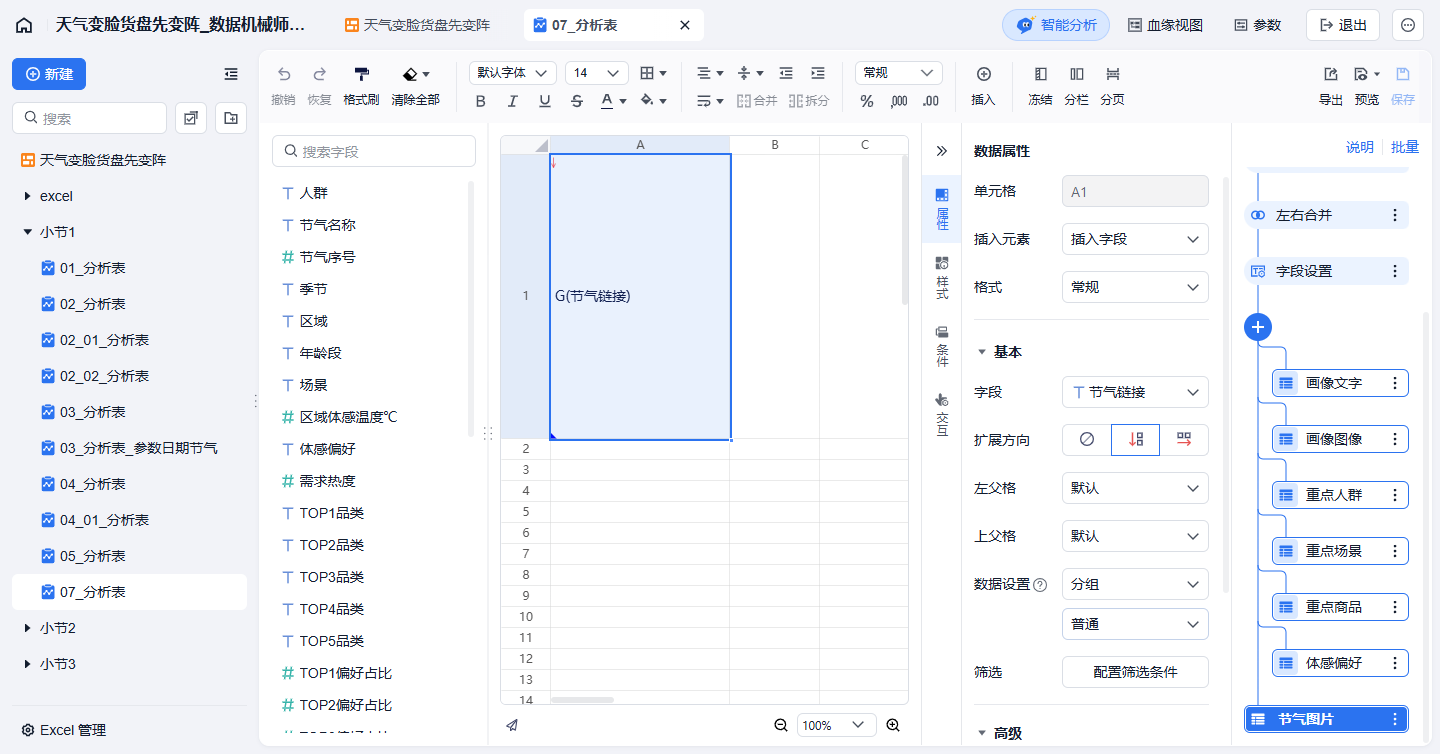The image size is (1440, 754).
Task: Open the 字段 dropdown showing 节气链接
Action: tap(1135, 392)
